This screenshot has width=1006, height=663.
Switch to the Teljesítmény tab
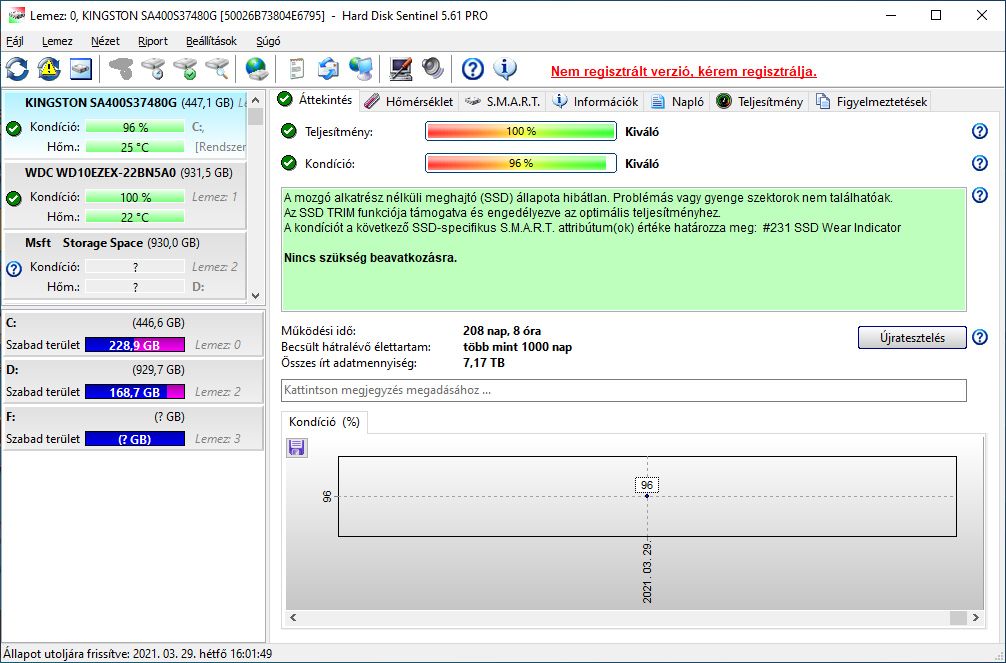pos(760,101)
